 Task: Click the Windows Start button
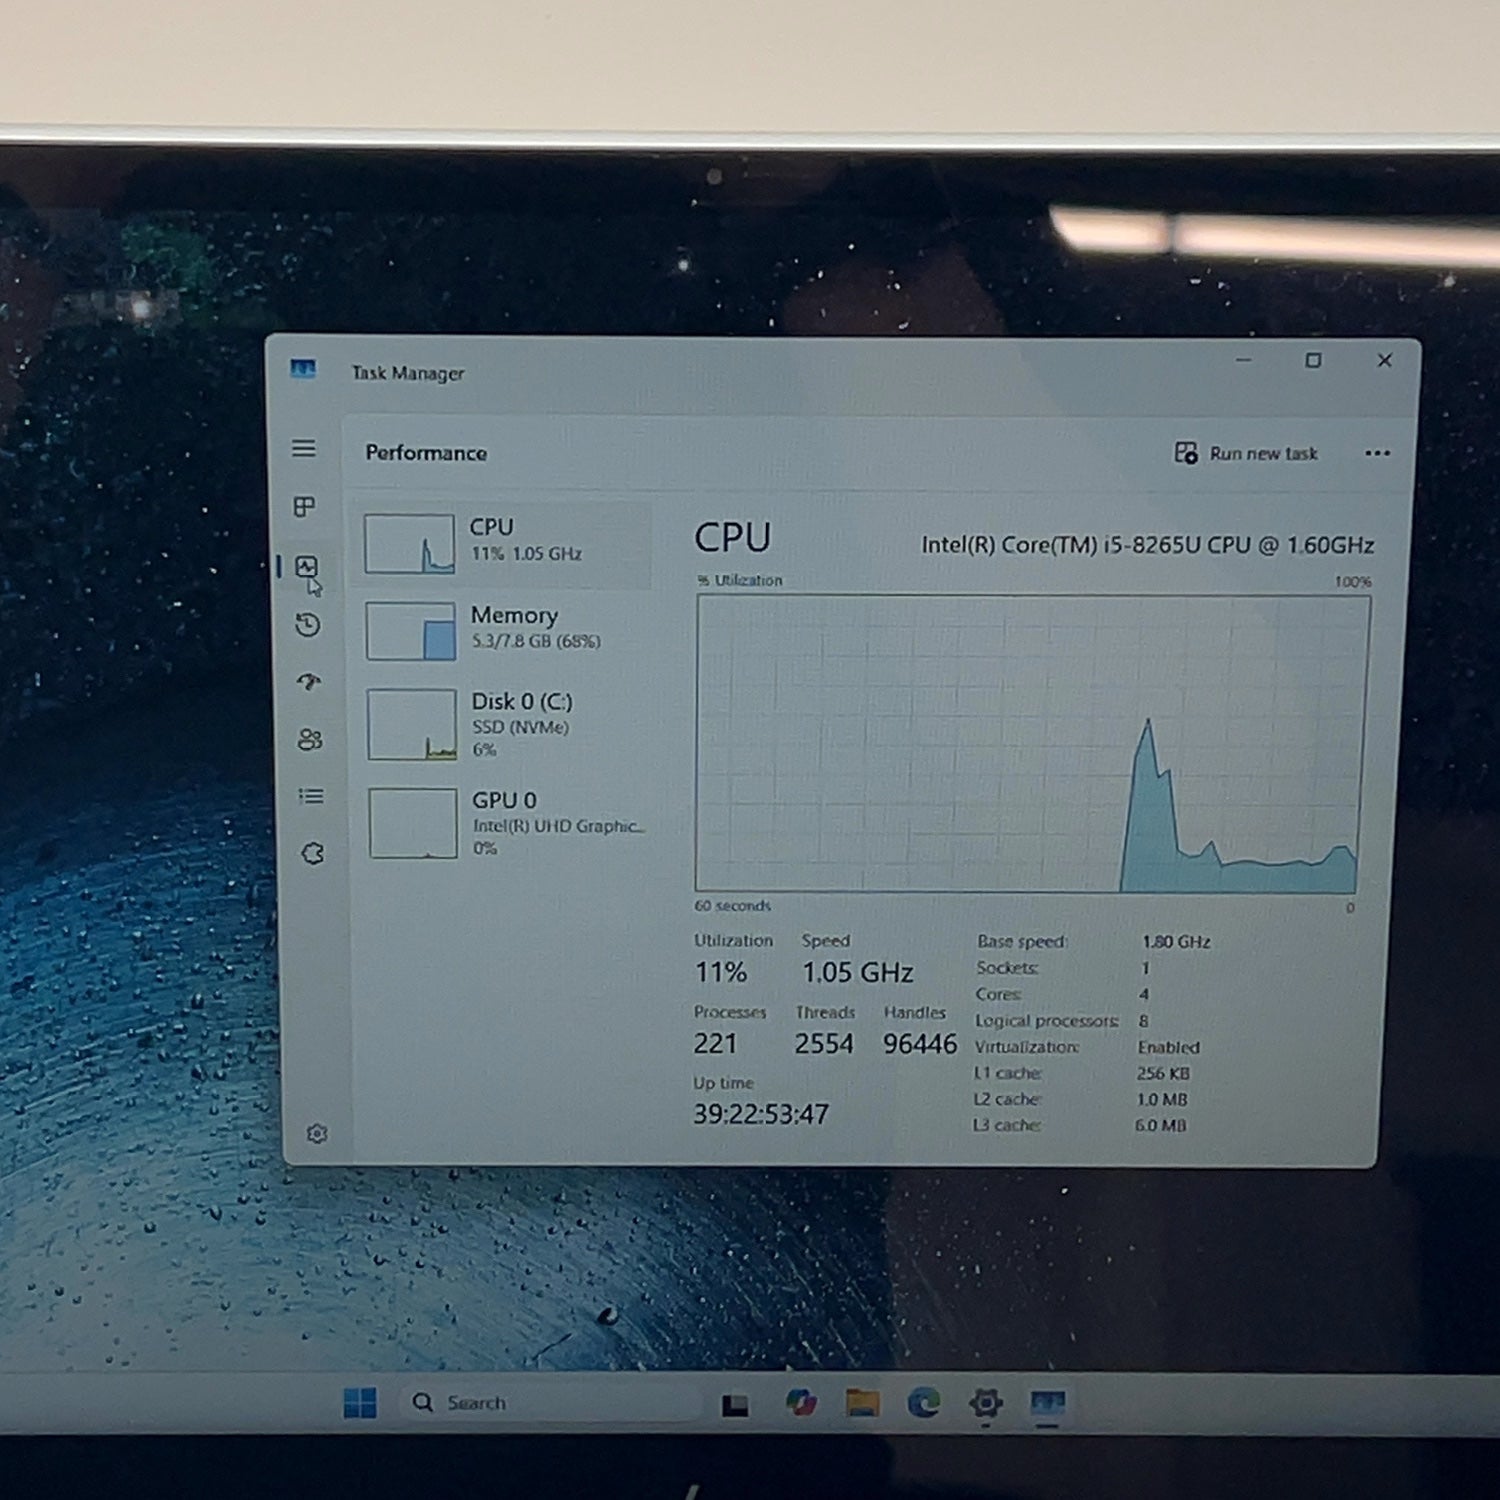(x=360, y=1402)
